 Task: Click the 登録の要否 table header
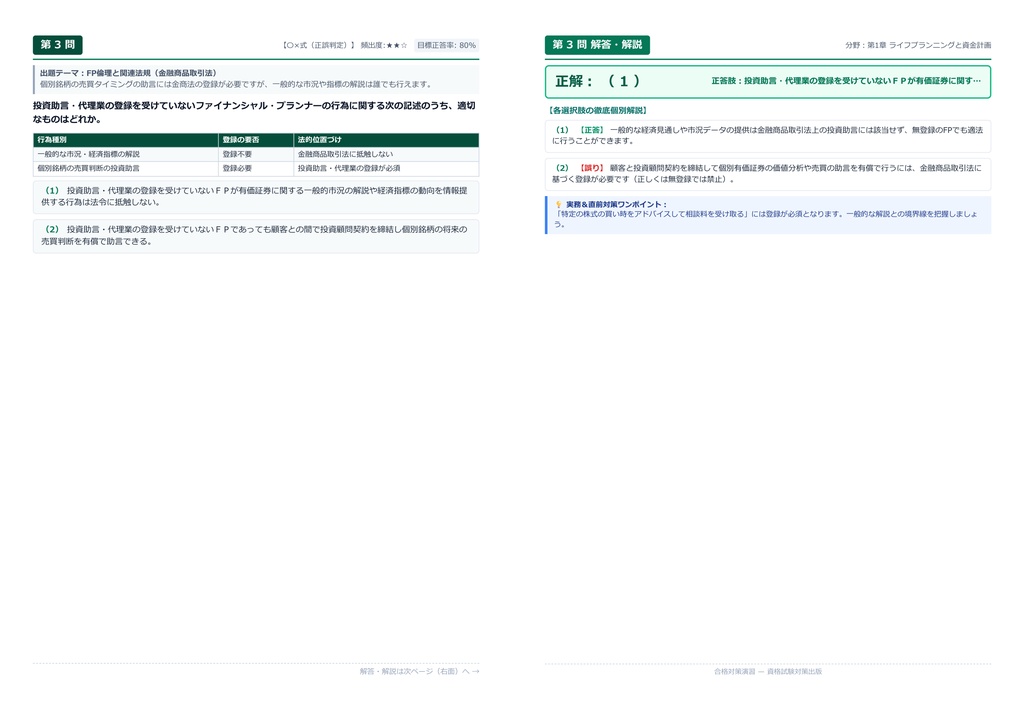(255, 140)
